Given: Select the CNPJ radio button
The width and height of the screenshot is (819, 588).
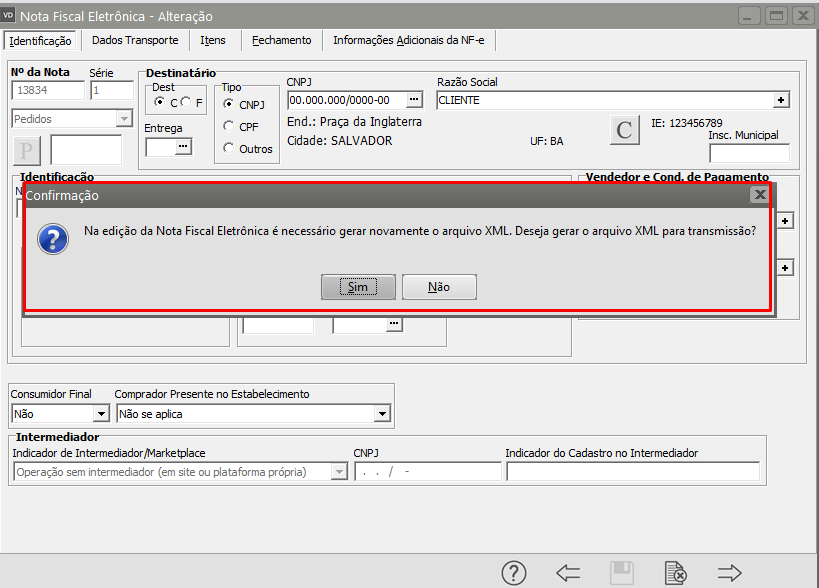Looking at the screenshot, I should [x=230, y=104].
